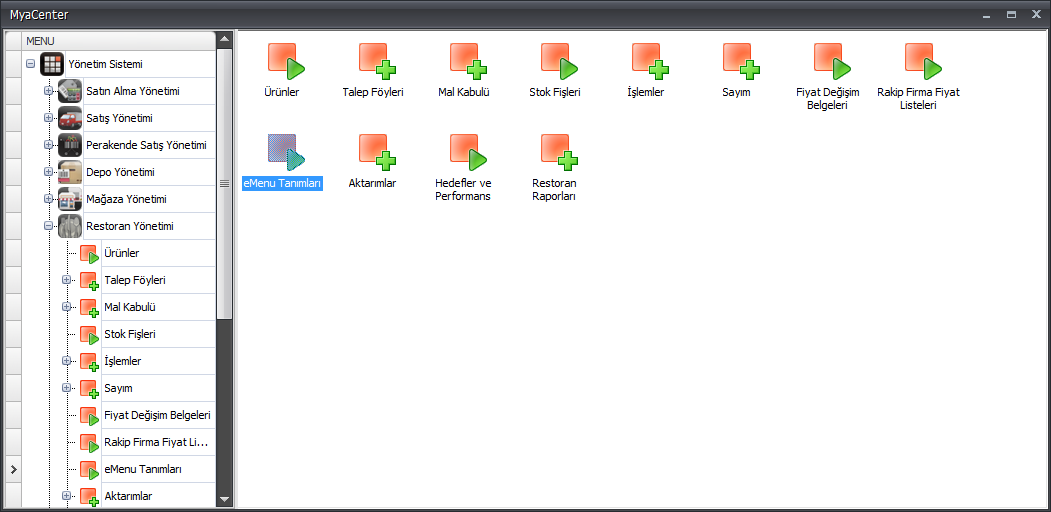Open the Fiyat Değişim Belgeleri icon in the main panel
Screen dimensions: 1051x512
coord(832,62)
